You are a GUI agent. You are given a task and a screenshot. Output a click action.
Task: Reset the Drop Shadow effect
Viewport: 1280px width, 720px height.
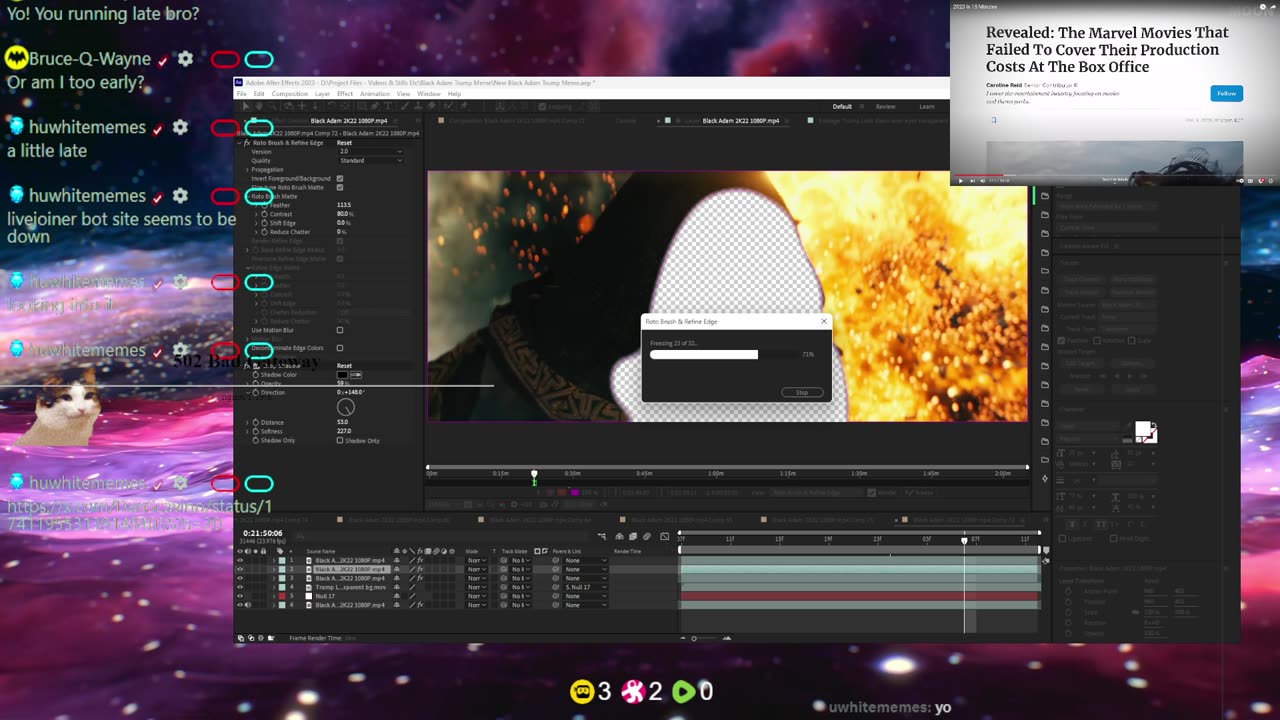click(344, 366)
